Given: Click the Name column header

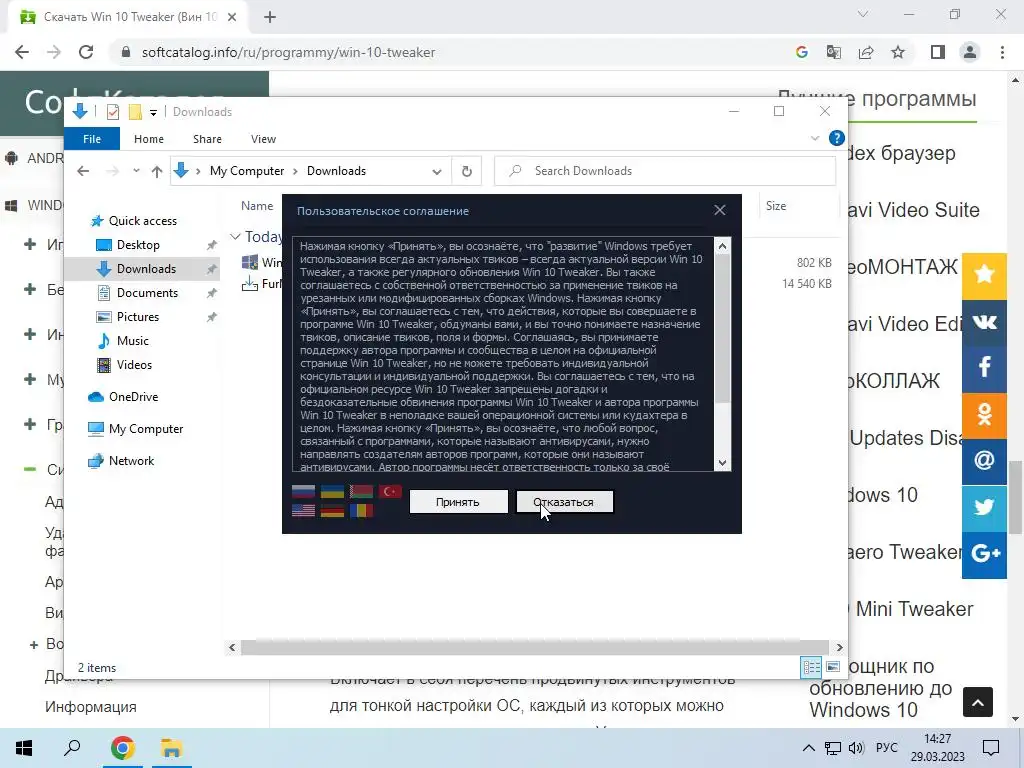Looking at the screenshot, I should coord(257,206).
